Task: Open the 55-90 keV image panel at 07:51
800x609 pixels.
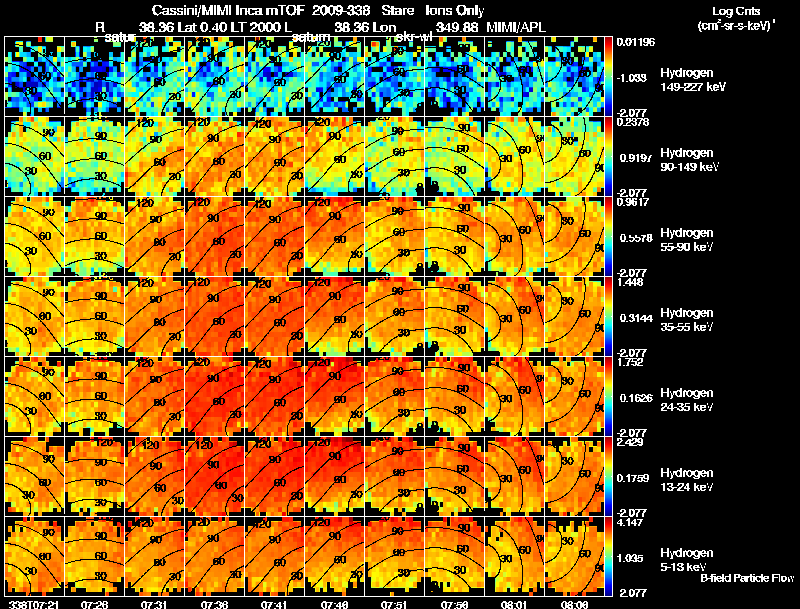Action: click(x=394, y=236)
